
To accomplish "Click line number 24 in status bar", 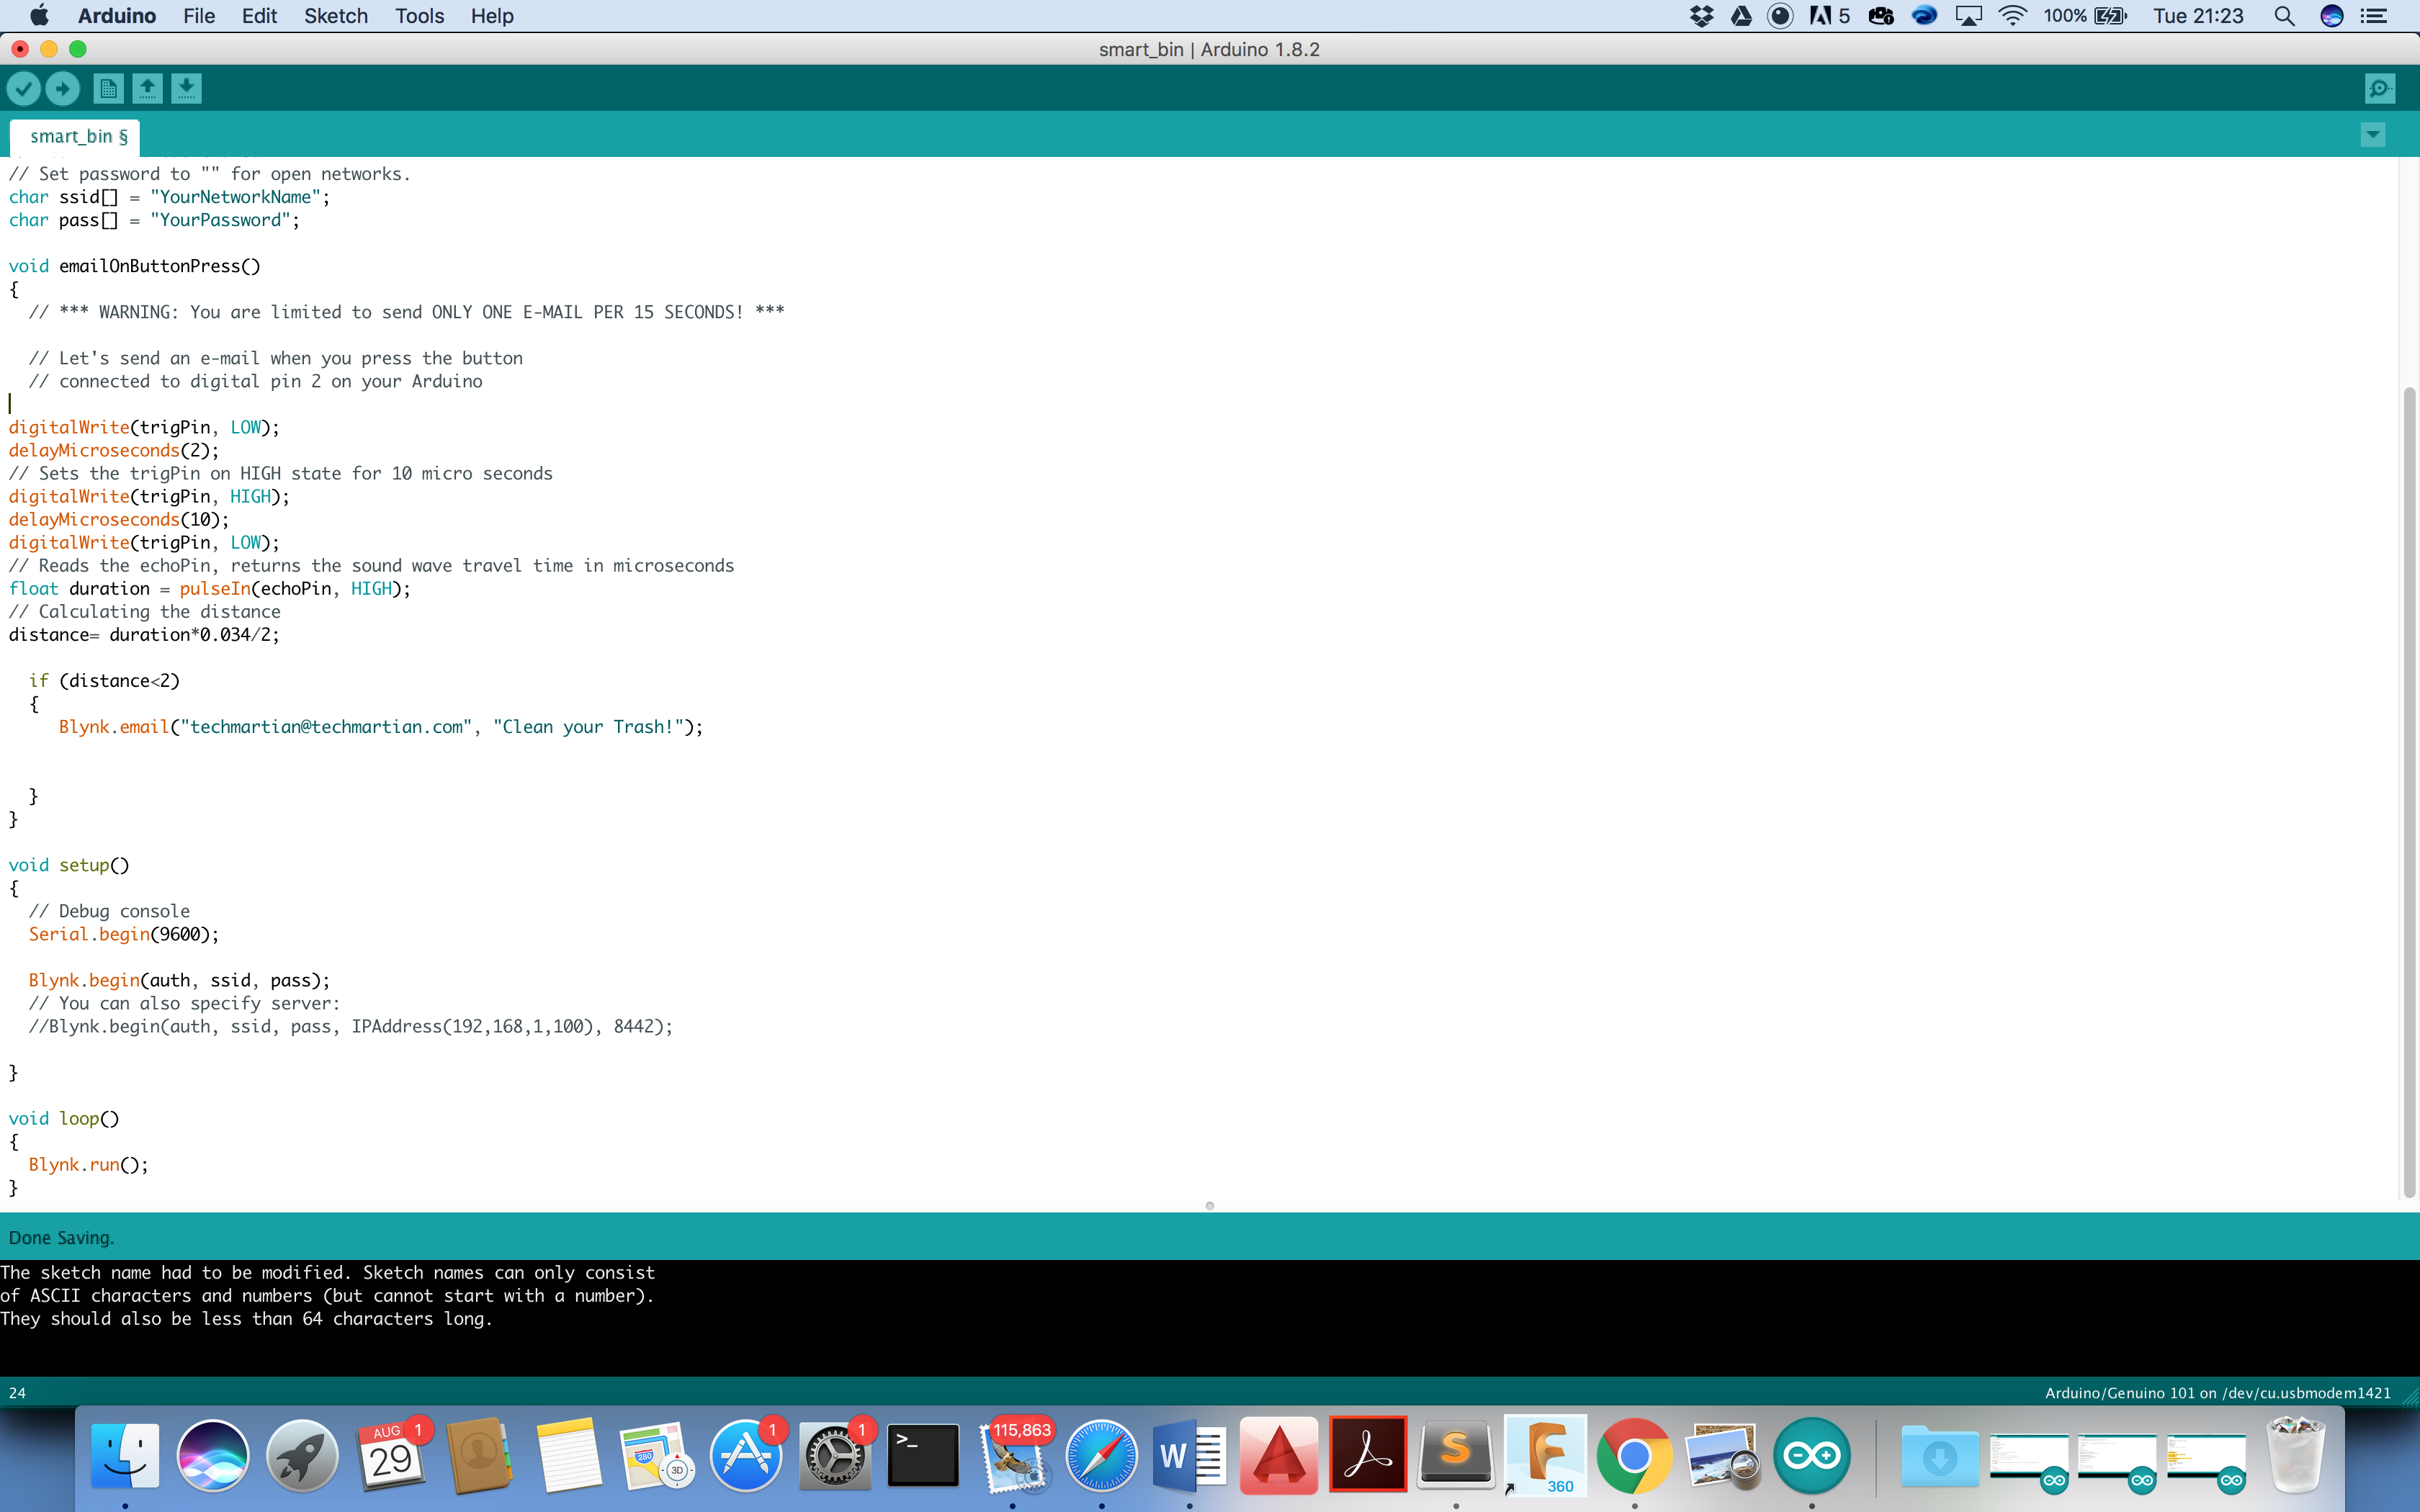I will click(17, 1393).
